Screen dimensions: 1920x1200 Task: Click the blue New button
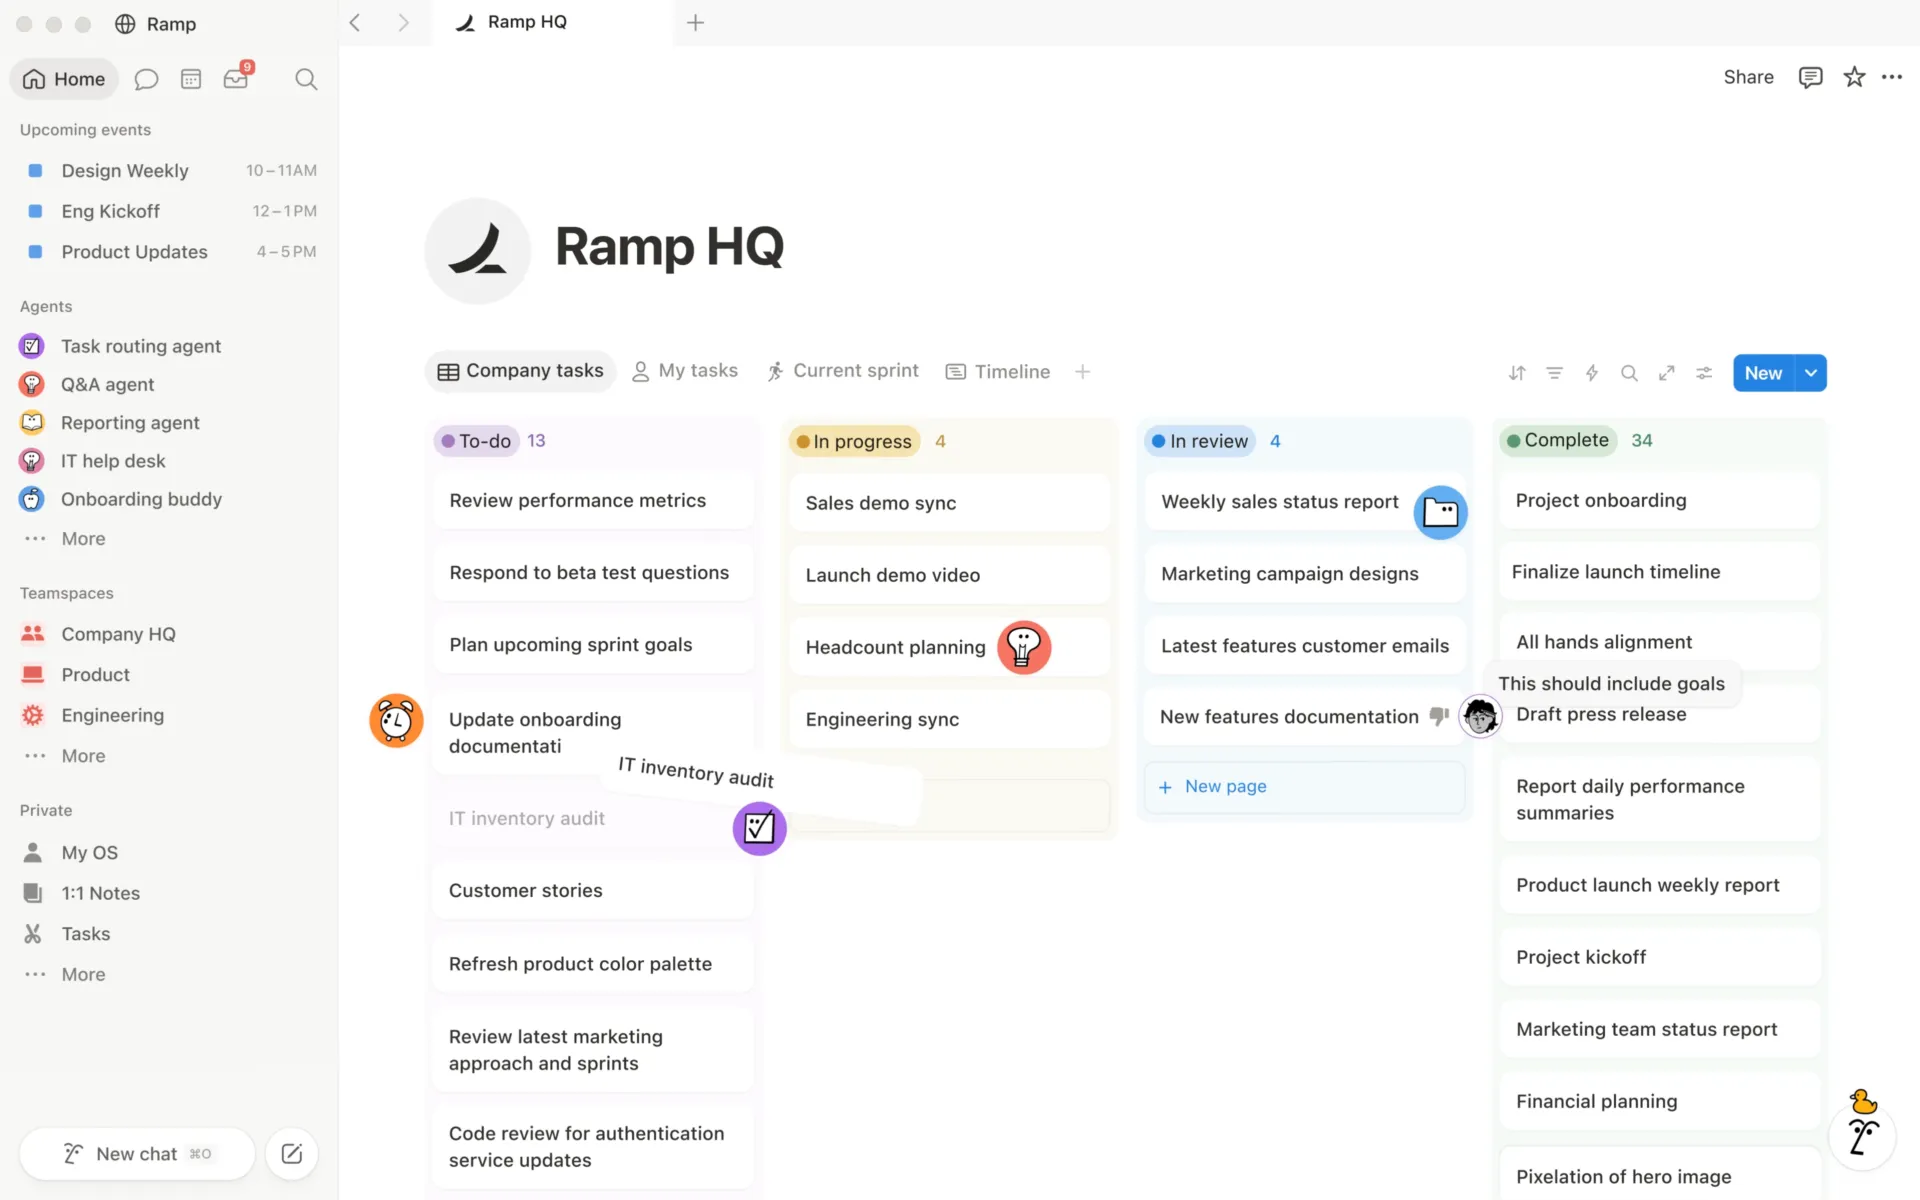coord(1763,373)
